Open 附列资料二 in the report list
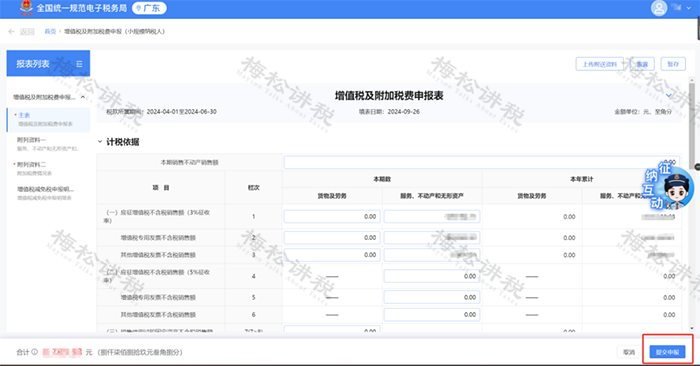The height and width of the screenshot is (366, 700). point(48,168)
